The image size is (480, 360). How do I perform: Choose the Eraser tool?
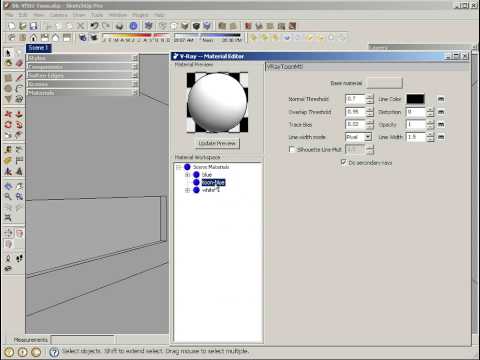coord(19,63)
